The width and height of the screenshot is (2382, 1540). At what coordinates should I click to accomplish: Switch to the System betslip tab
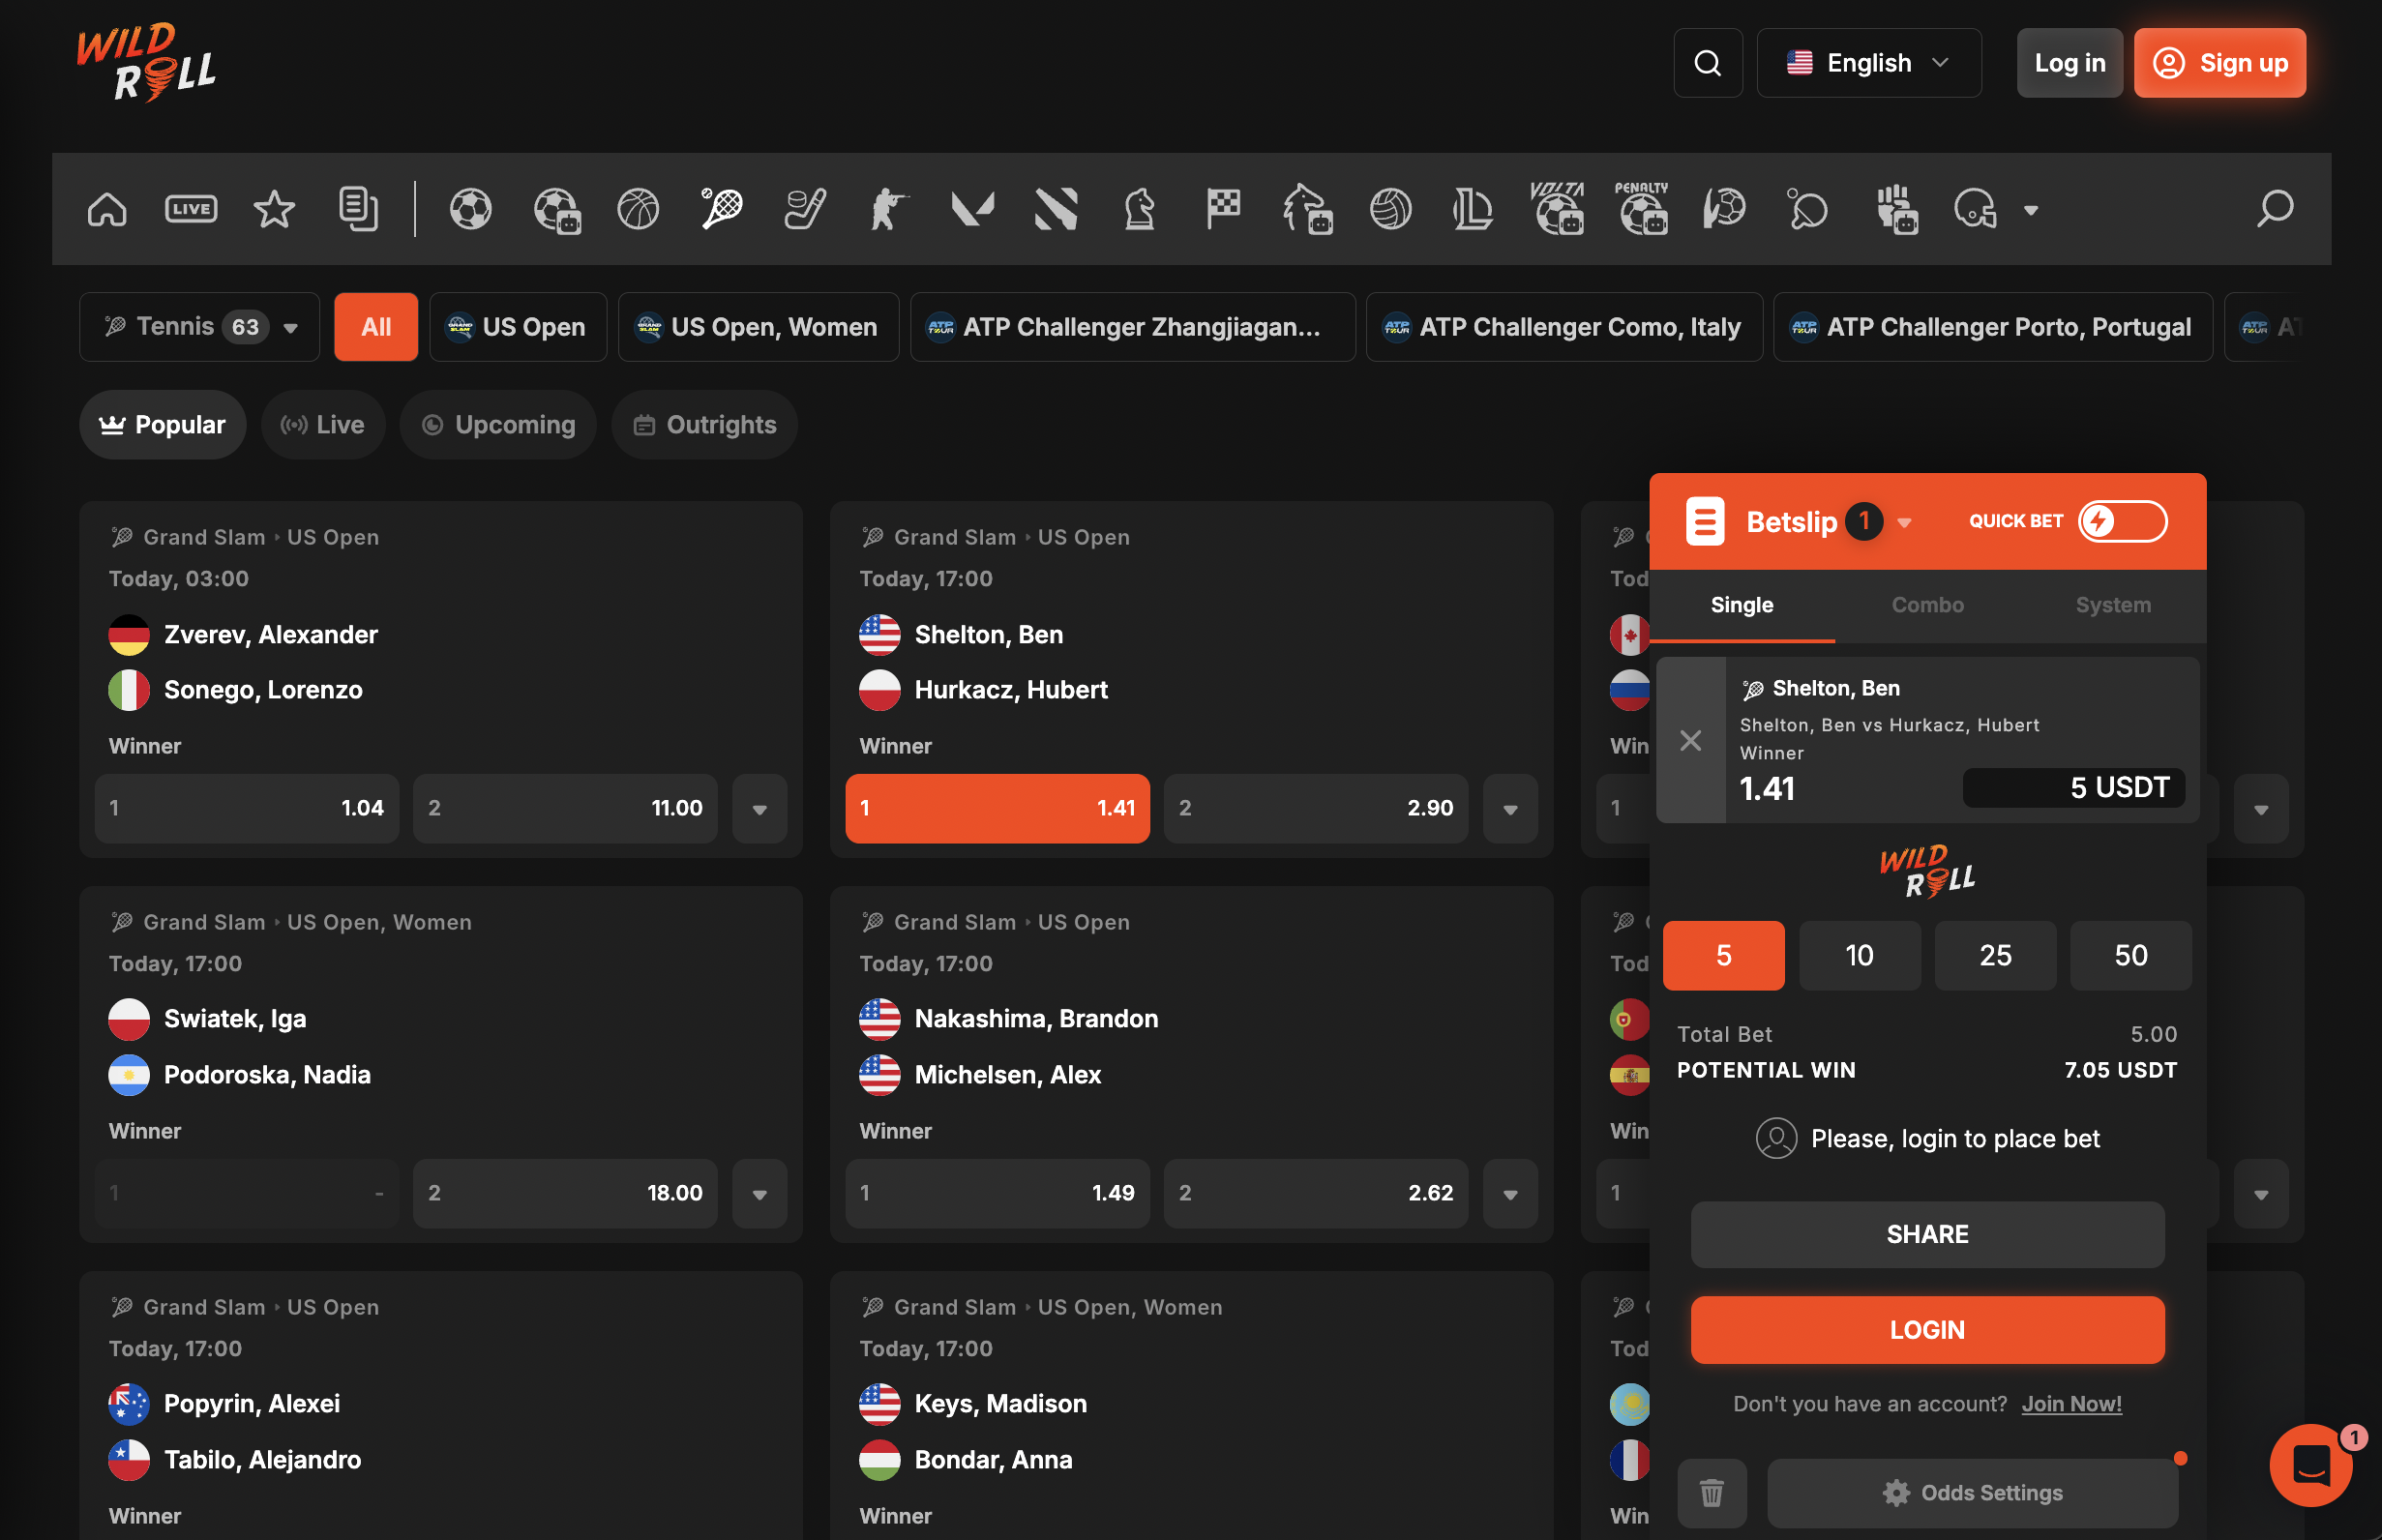(x=2113, y=605)
